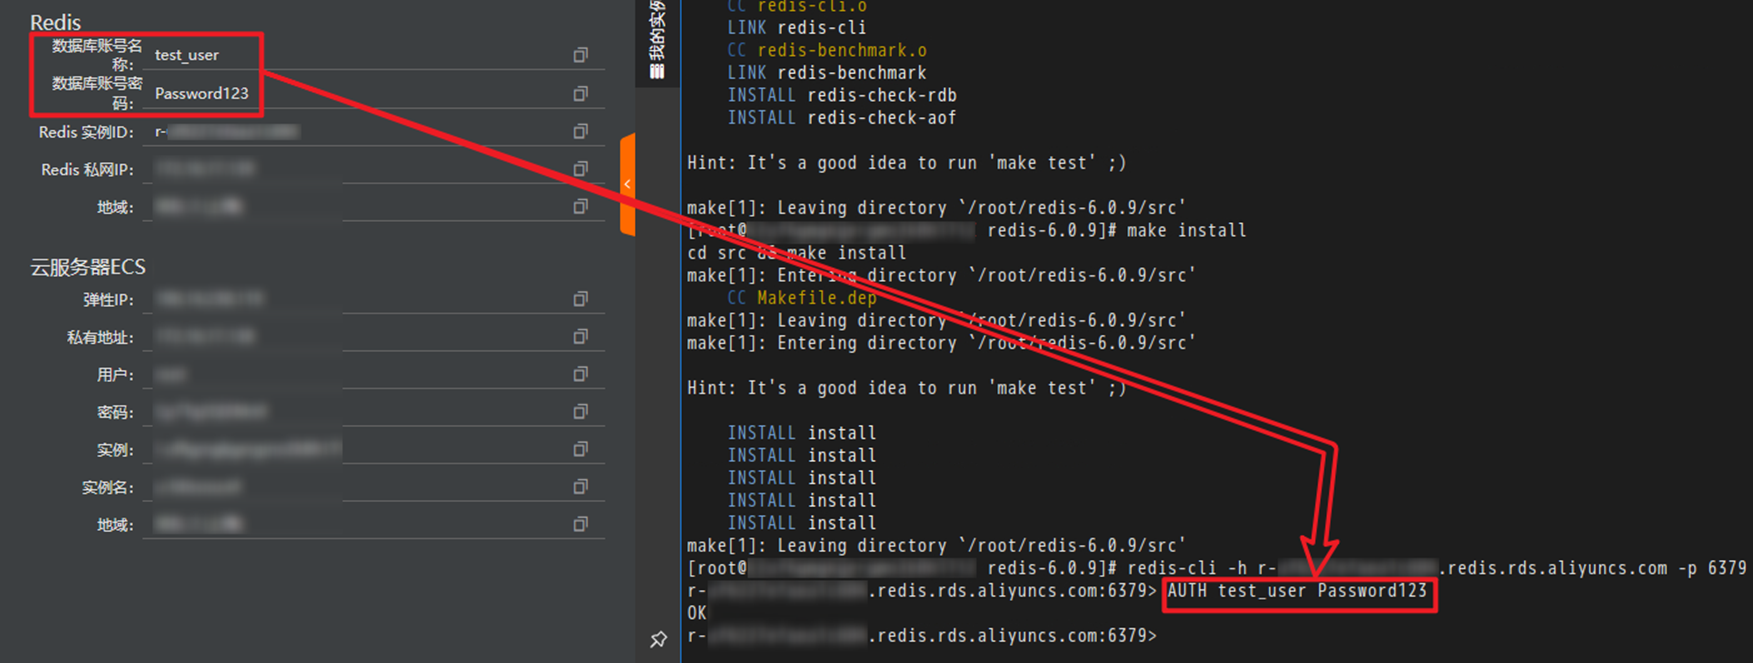Click the Redis 实例ID label
1753x663 pixels.
86,132
